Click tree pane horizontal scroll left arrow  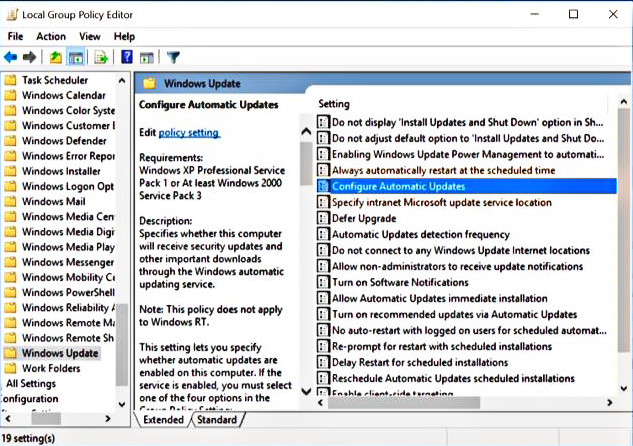[8, 419]
